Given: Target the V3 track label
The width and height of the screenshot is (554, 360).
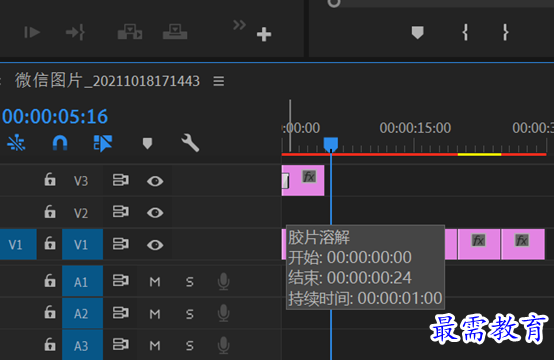Looking at the screenshot, I should (81, 181).
